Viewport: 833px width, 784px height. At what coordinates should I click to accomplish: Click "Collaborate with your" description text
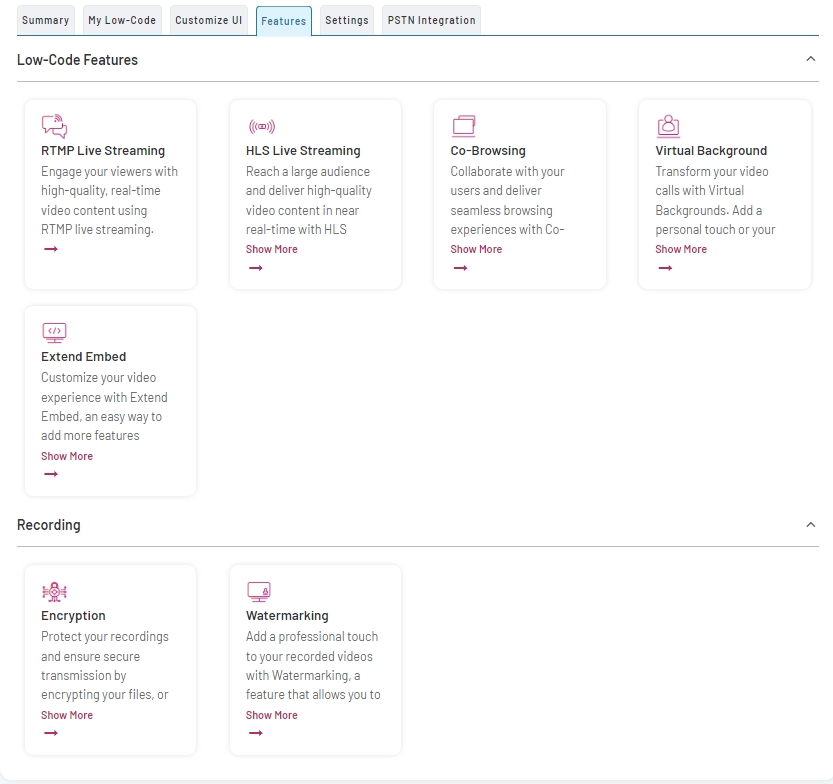[507, 172]
